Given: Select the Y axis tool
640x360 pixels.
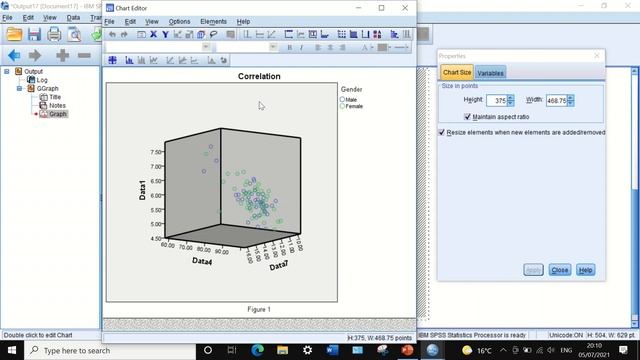Looking at the screenshot, I should coord(165,35).
